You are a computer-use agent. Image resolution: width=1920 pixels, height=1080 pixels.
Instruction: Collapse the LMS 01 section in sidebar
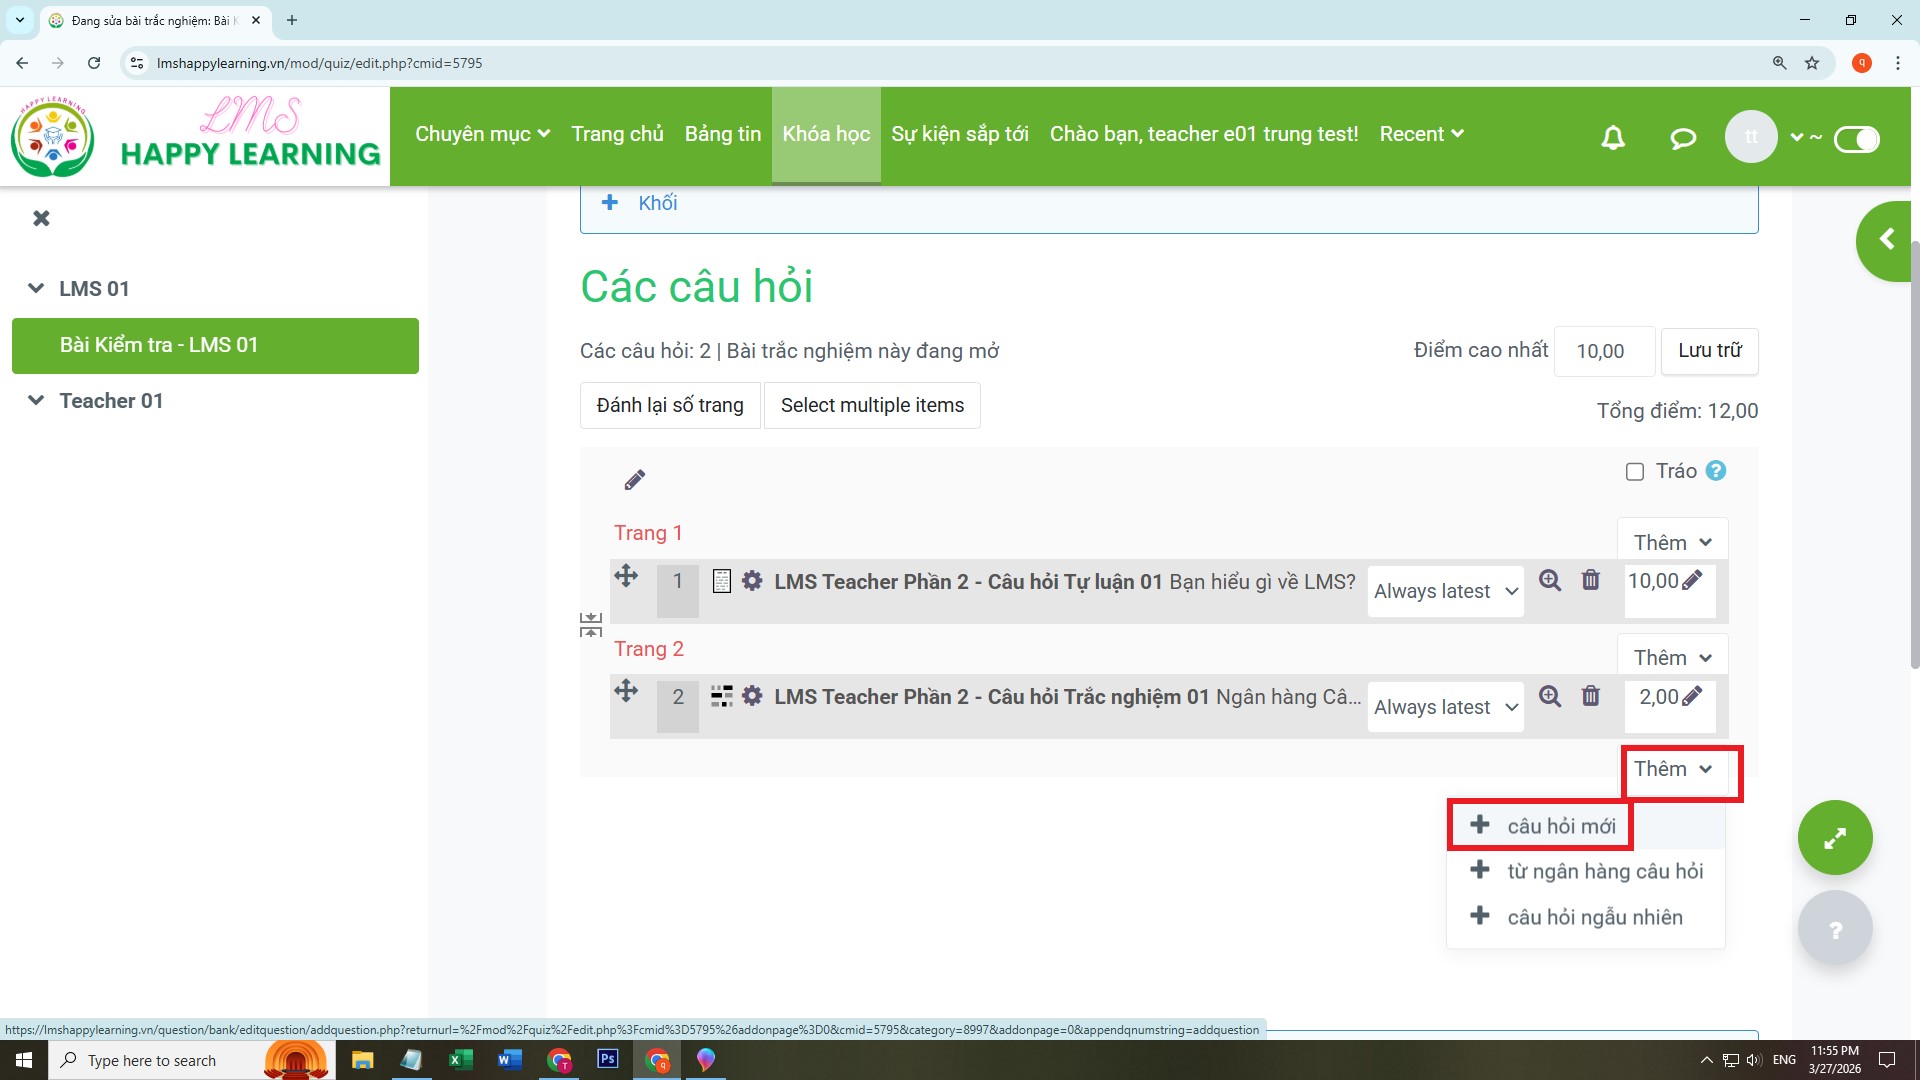36,289
